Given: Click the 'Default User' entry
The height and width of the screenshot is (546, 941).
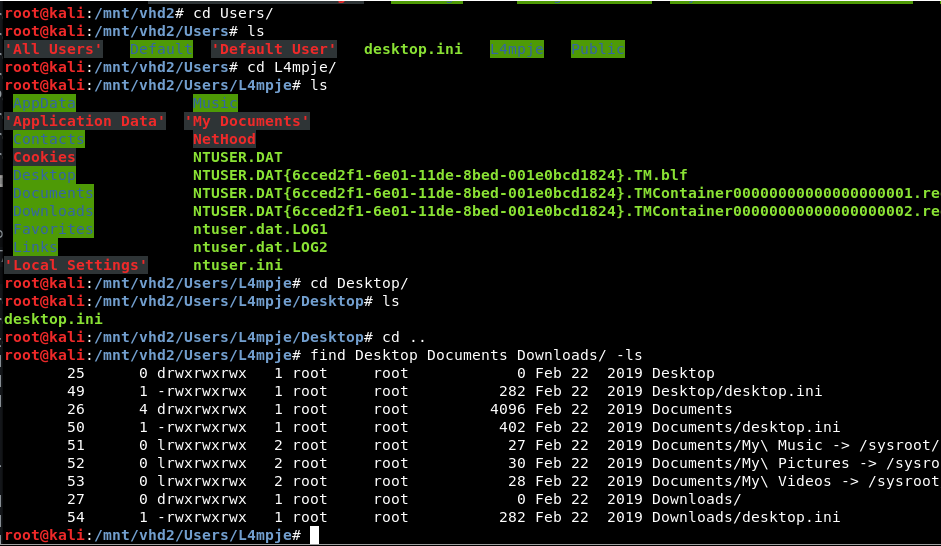Looking at the screenshot, I should (x=274, y=49).
